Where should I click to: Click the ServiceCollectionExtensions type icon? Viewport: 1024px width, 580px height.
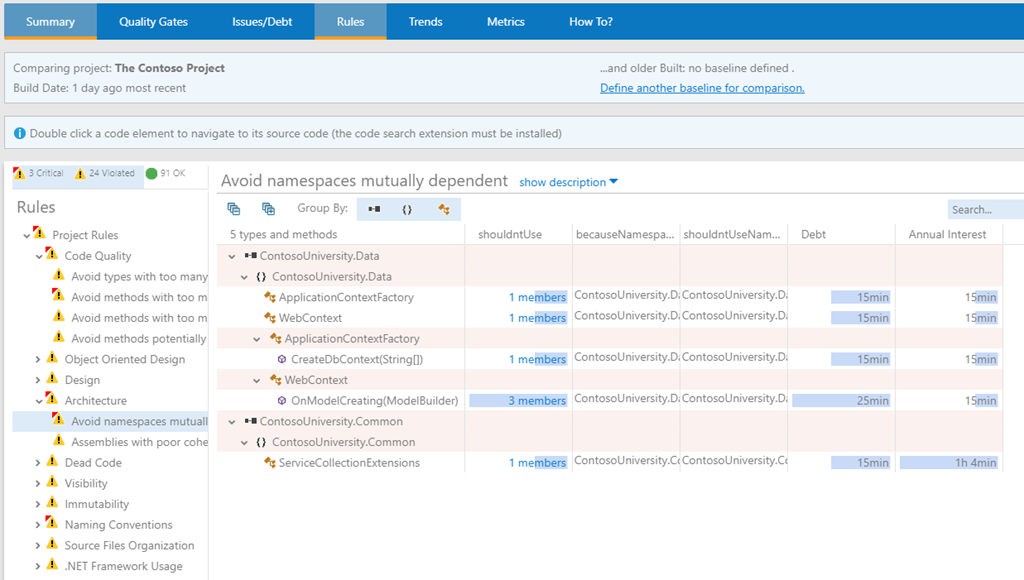[270, 463]
